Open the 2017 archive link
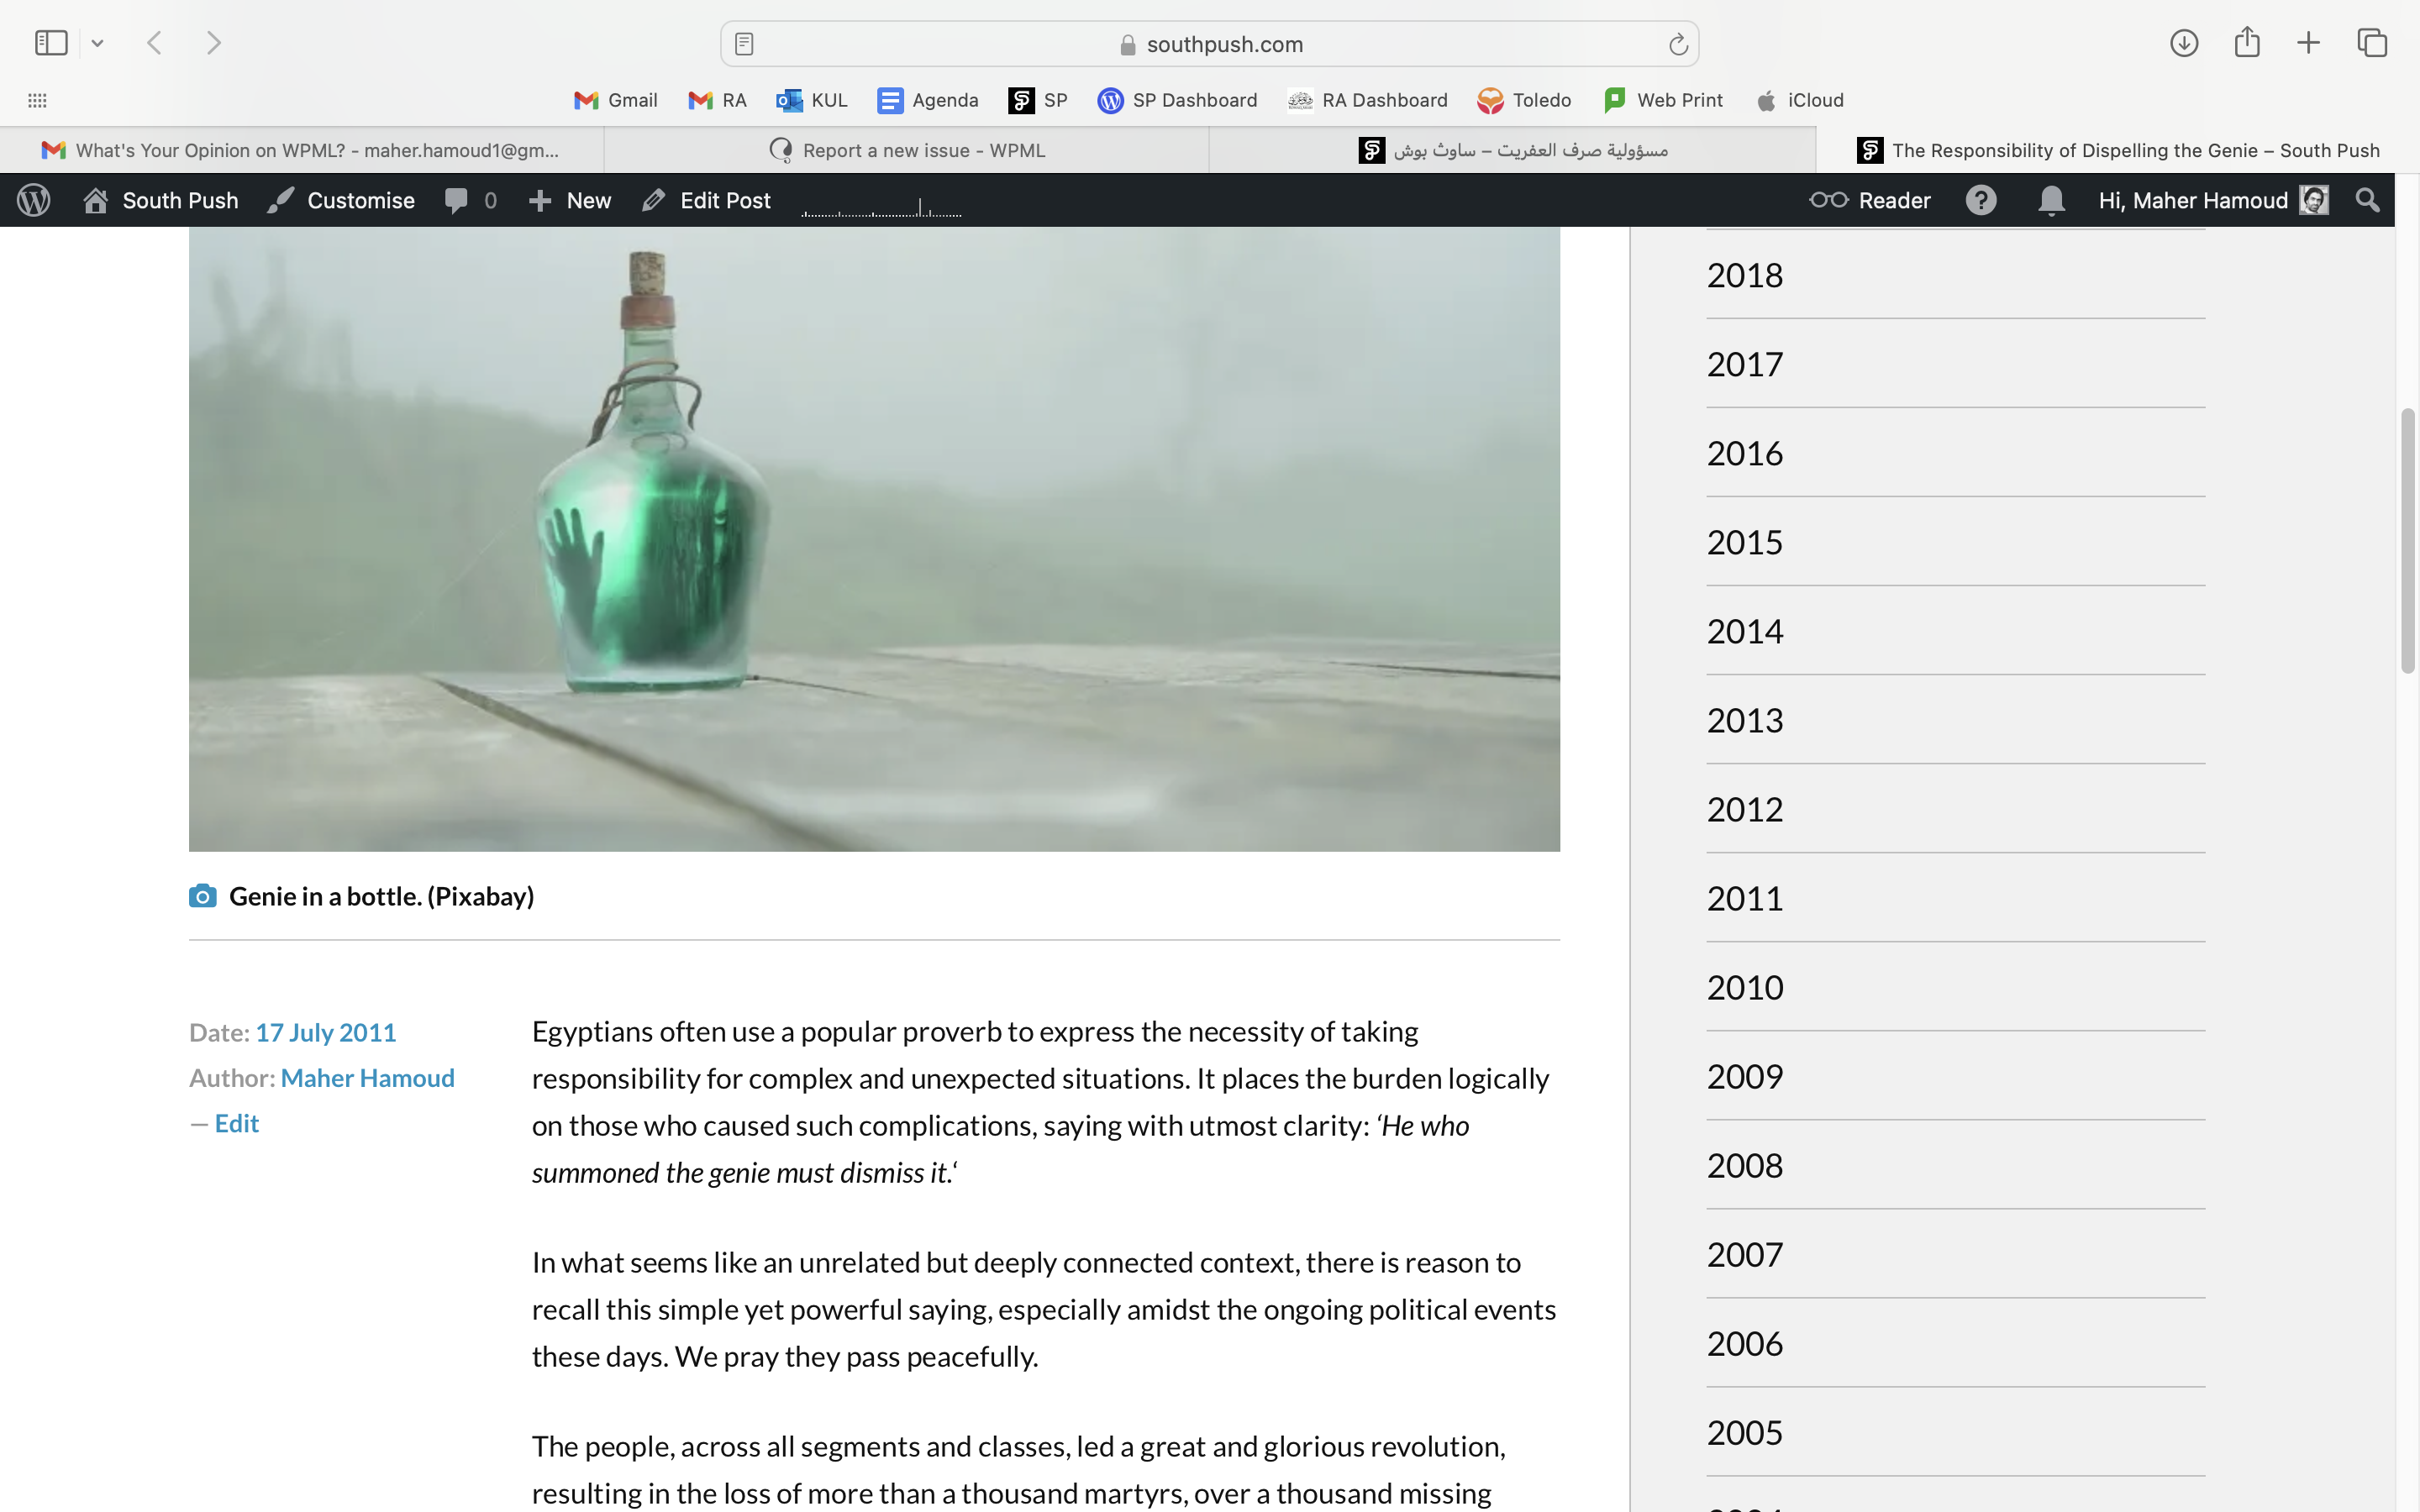Viewport: 2420px width, 1512px height. click(x=1745, y=364)
